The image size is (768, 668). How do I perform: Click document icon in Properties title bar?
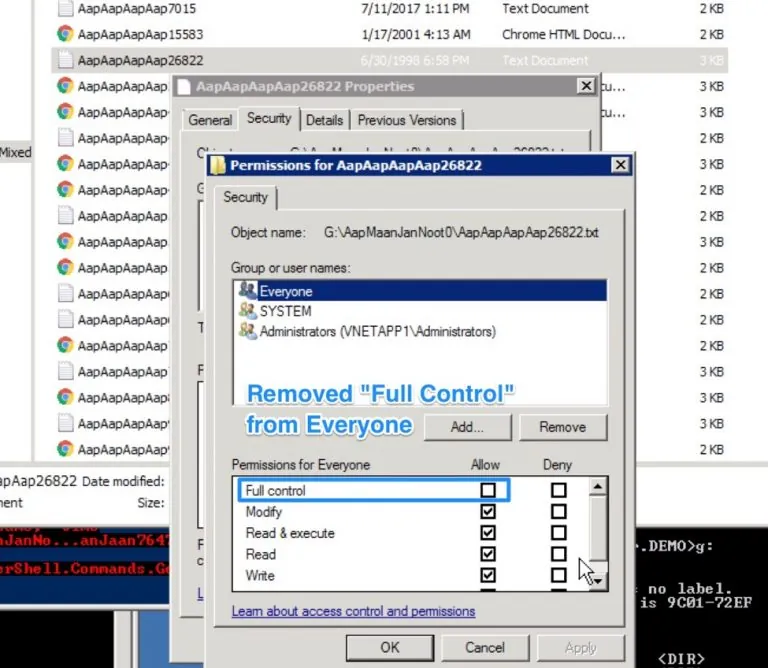point(183,87)
